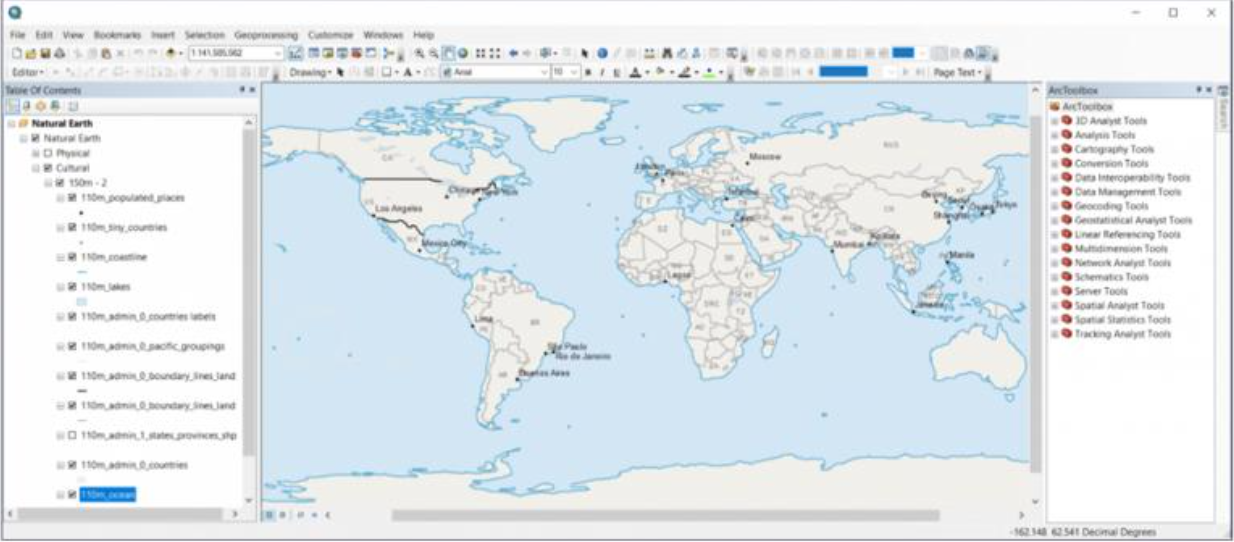Select the 110m_ocean layer name
The width and height of the screenshot is (1234, 542).
pyautogui.click(x=108, y=494)
